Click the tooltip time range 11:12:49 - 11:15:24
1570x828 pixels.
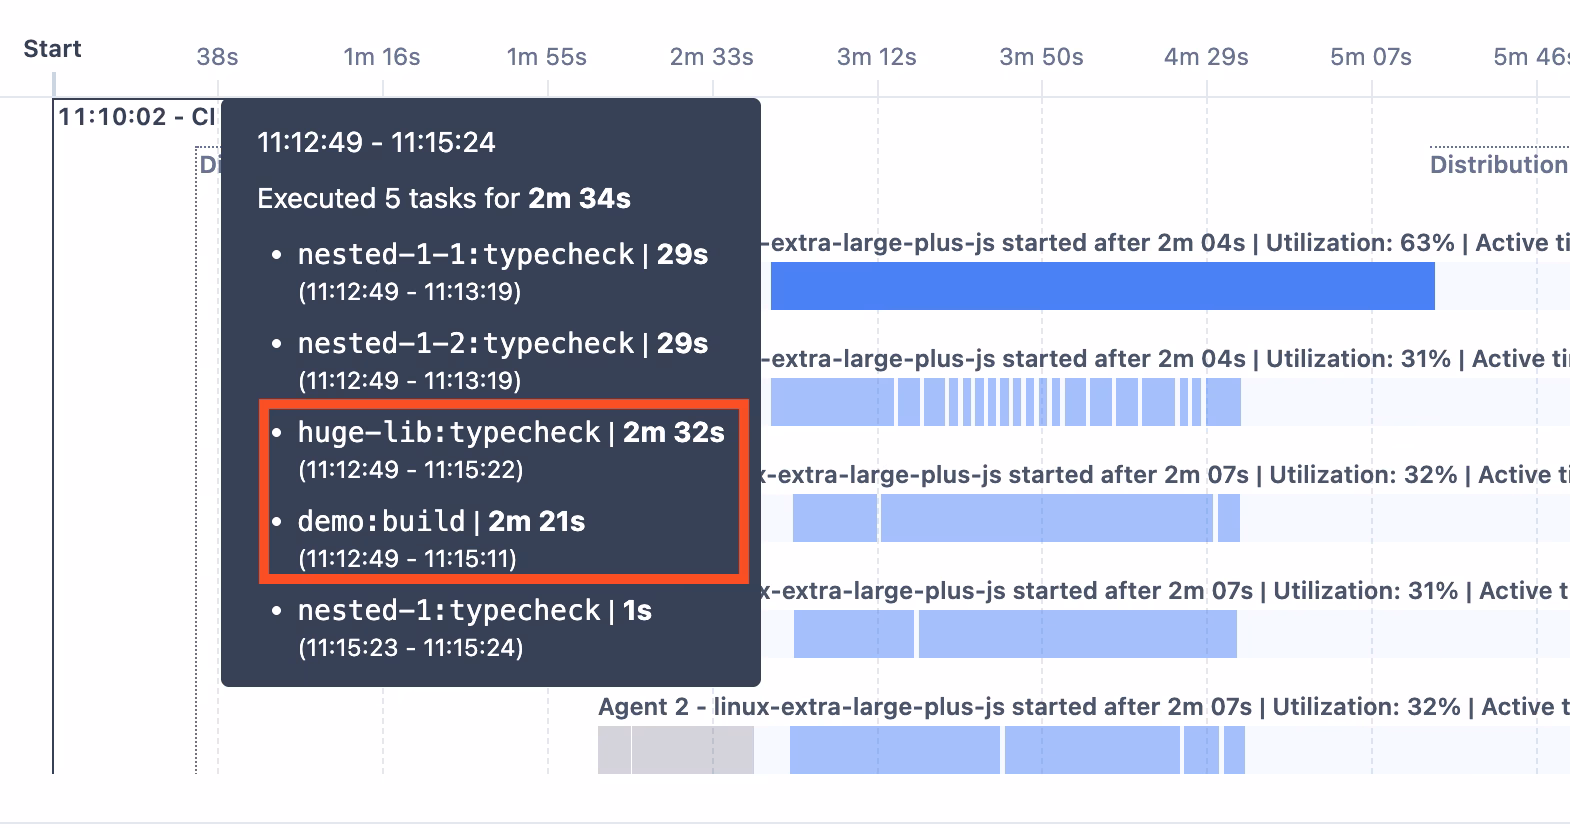(376, 142)
